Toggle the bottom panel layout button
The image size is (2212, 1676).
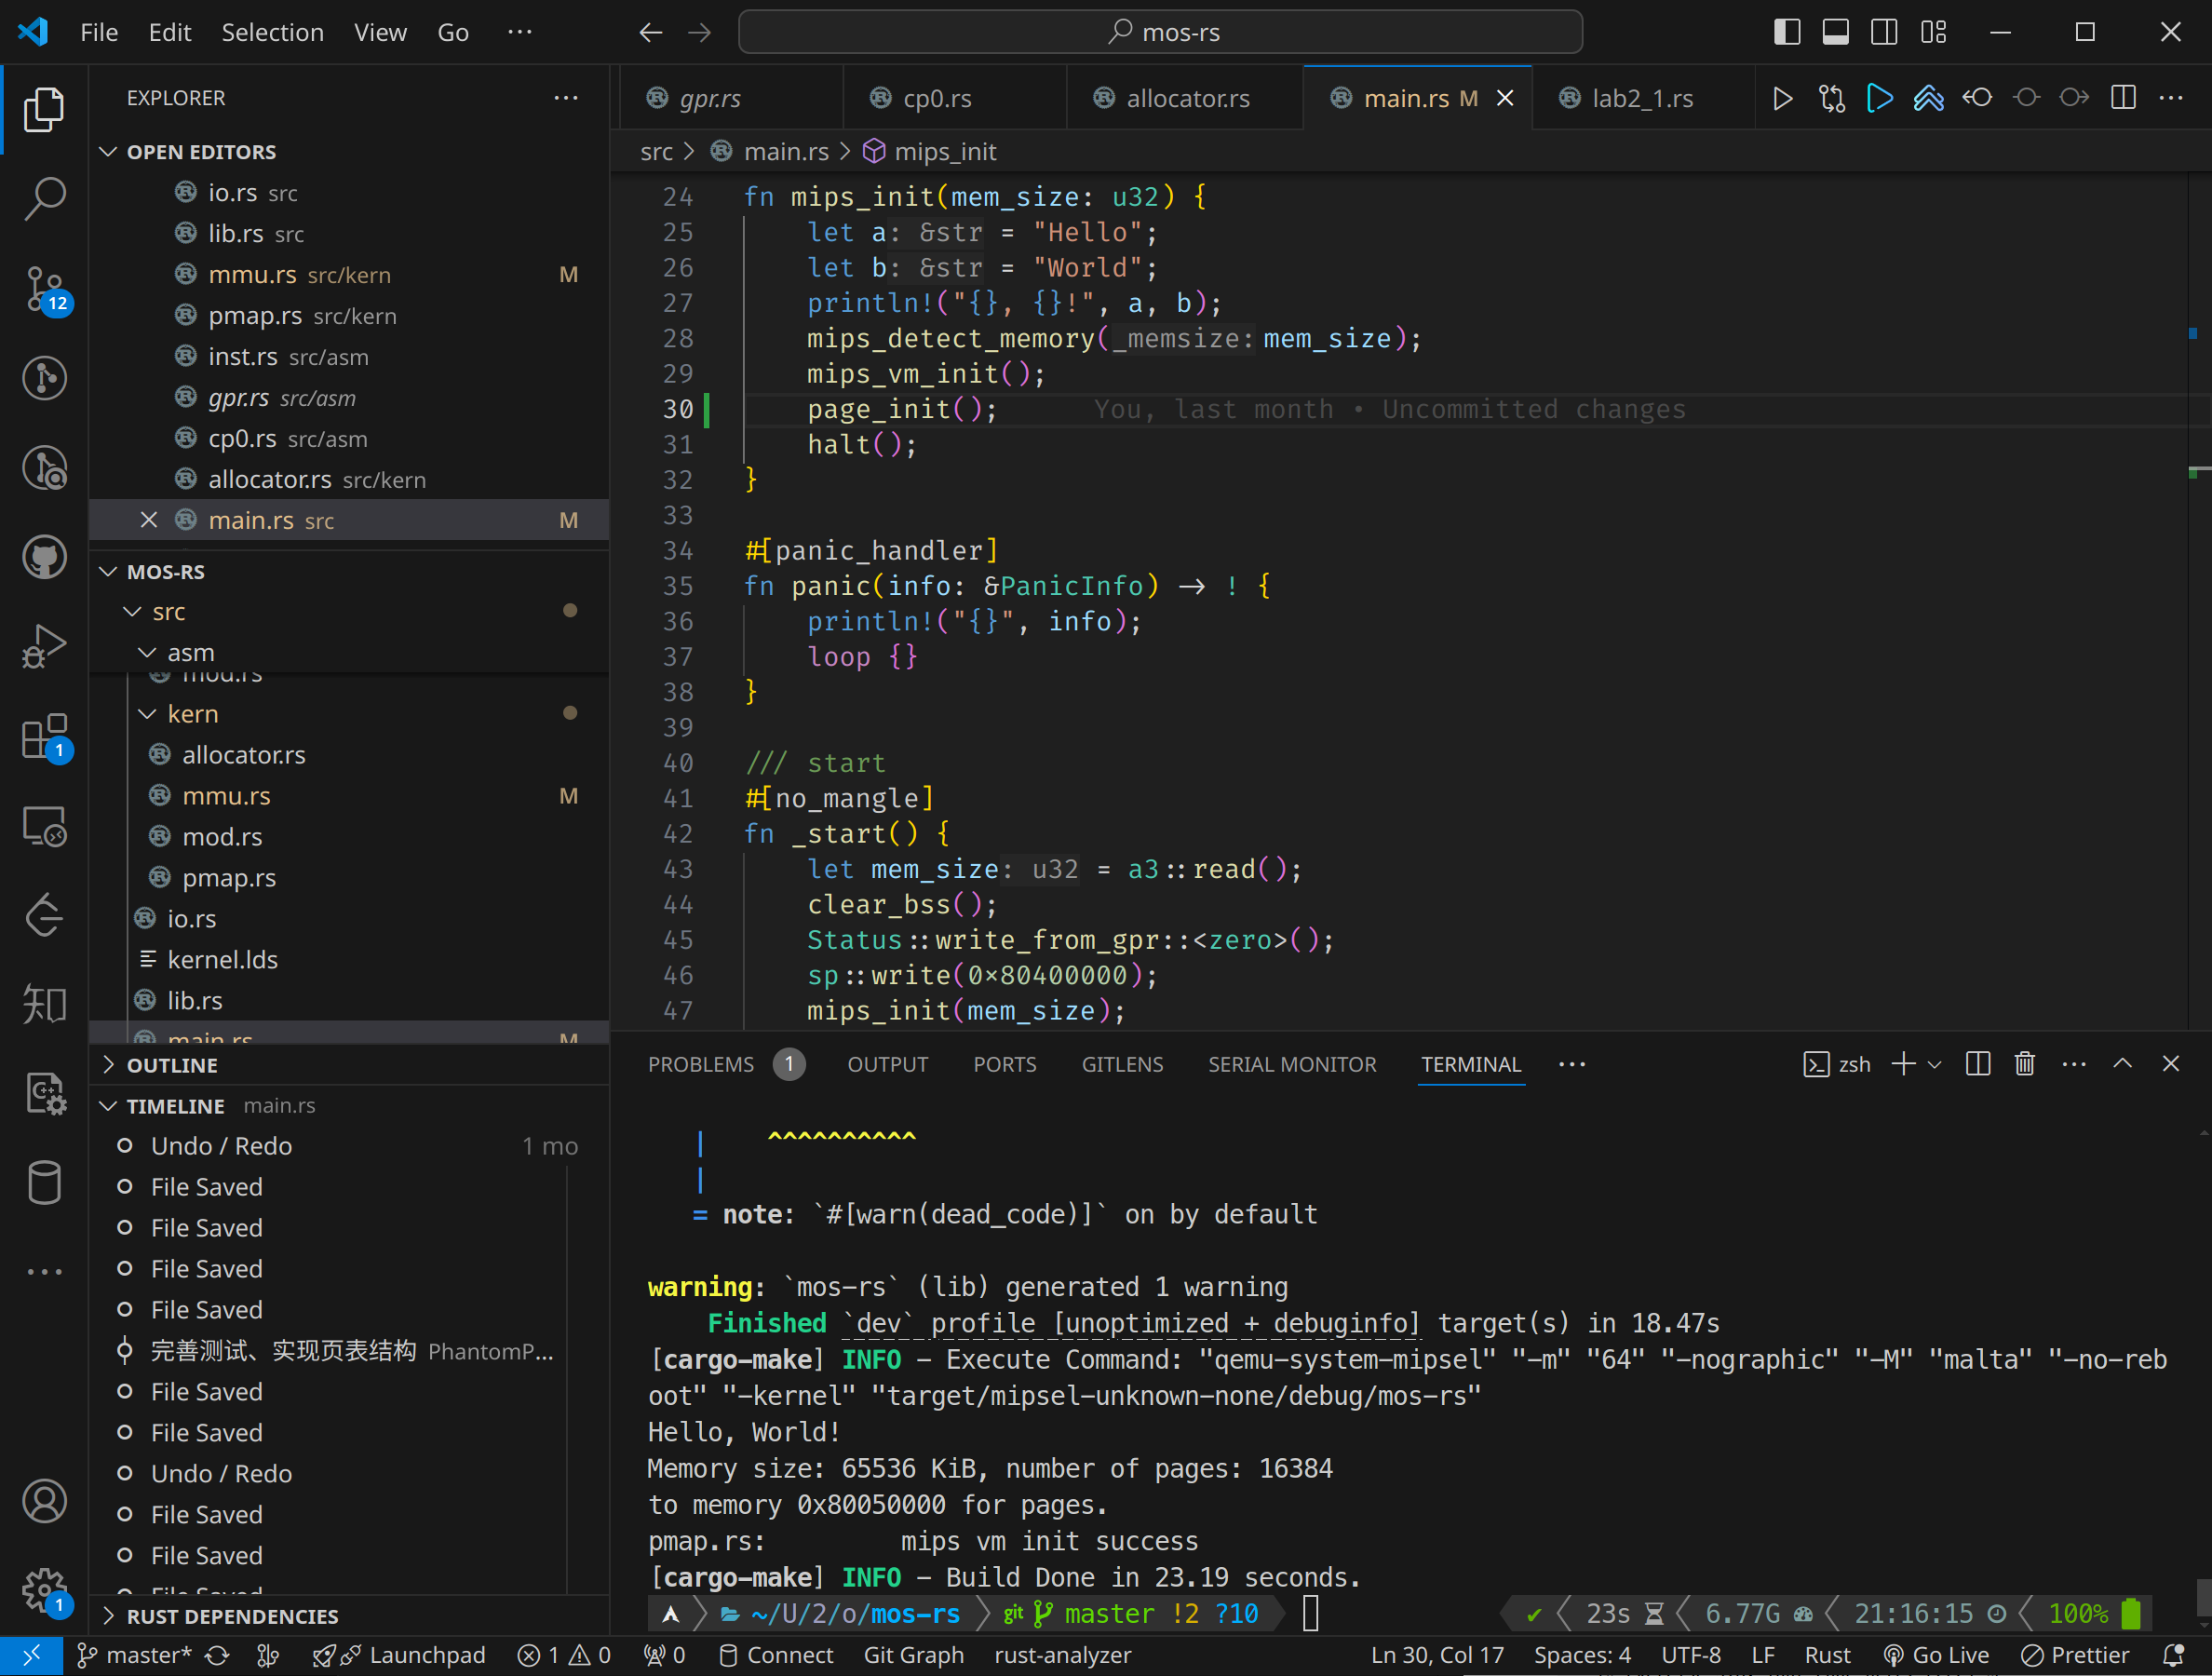(x=1835, y=32)
